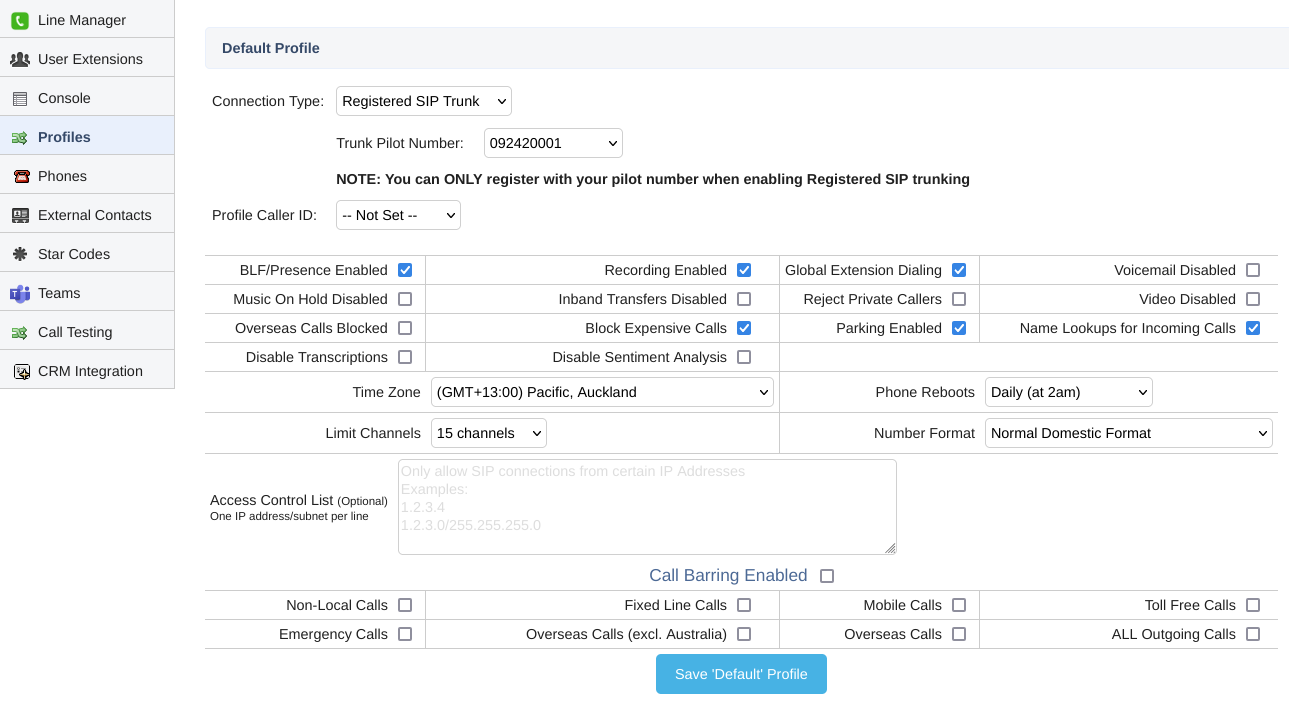Uncheck BLF/Presence Enabled checkbox
The height and width of the screenshot is (702, 1289).
[405, 270]
